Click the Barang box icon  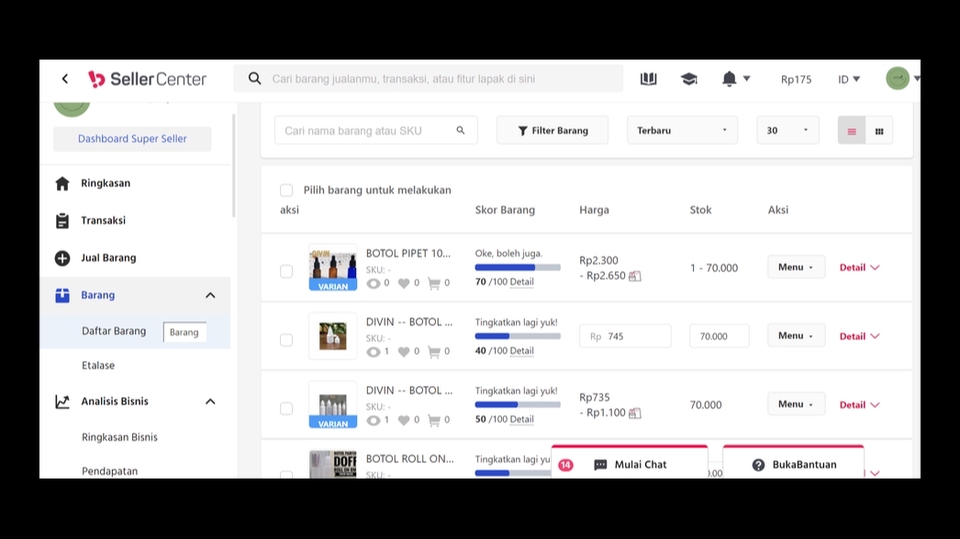tap(62, 295)
